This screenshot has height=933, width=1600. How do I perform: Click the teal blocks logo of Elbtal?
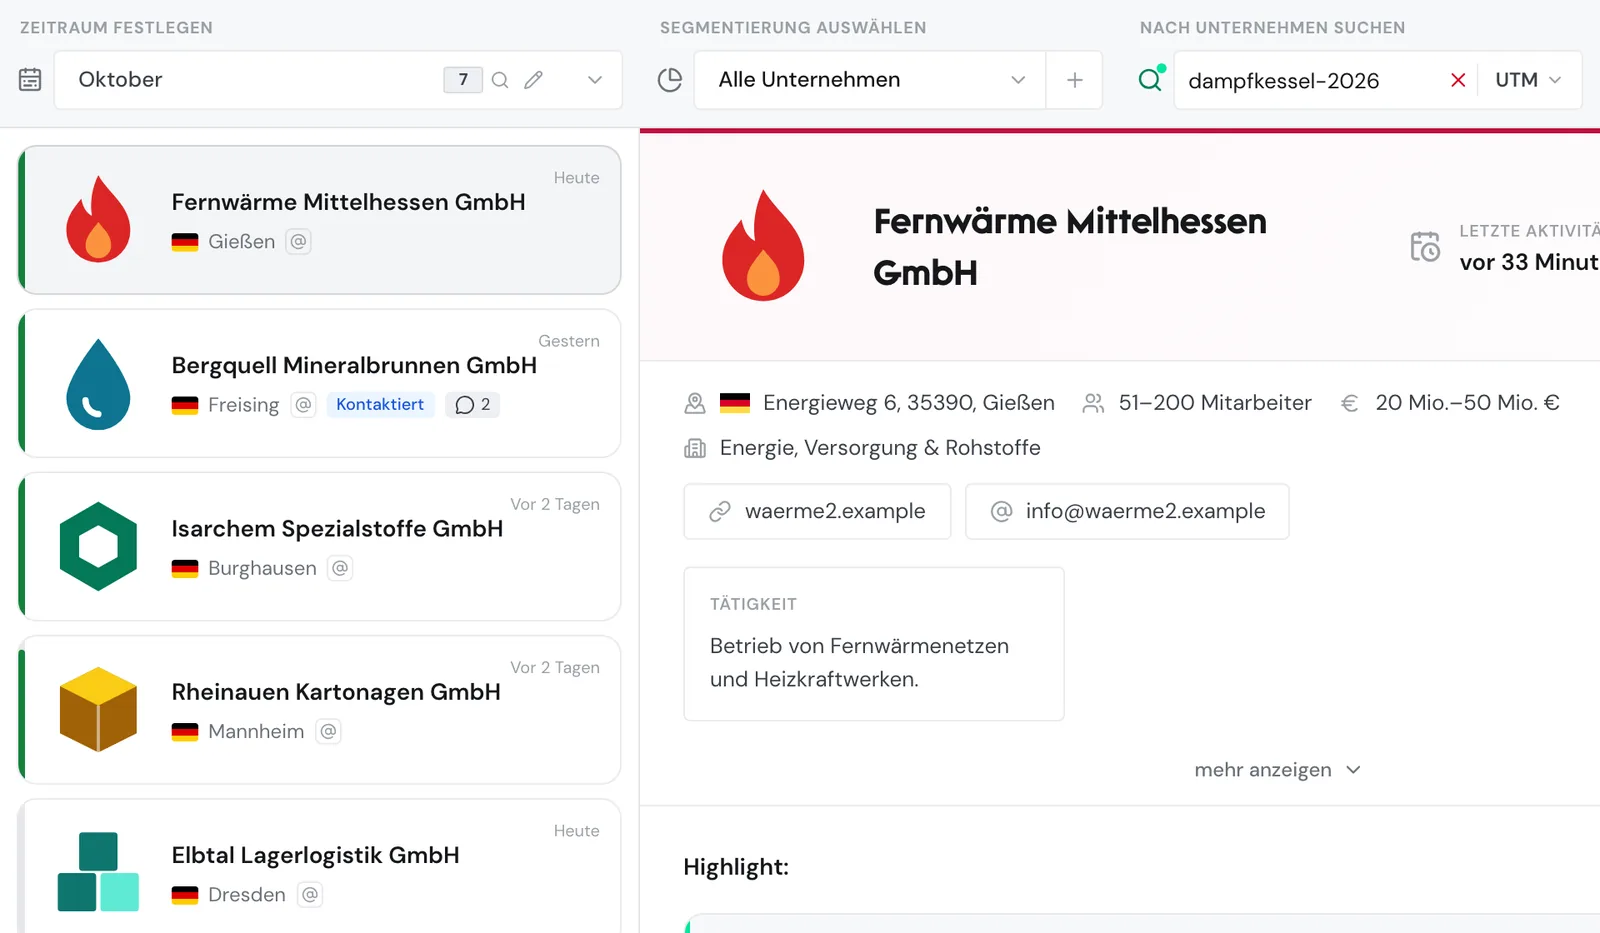point(98,871)
